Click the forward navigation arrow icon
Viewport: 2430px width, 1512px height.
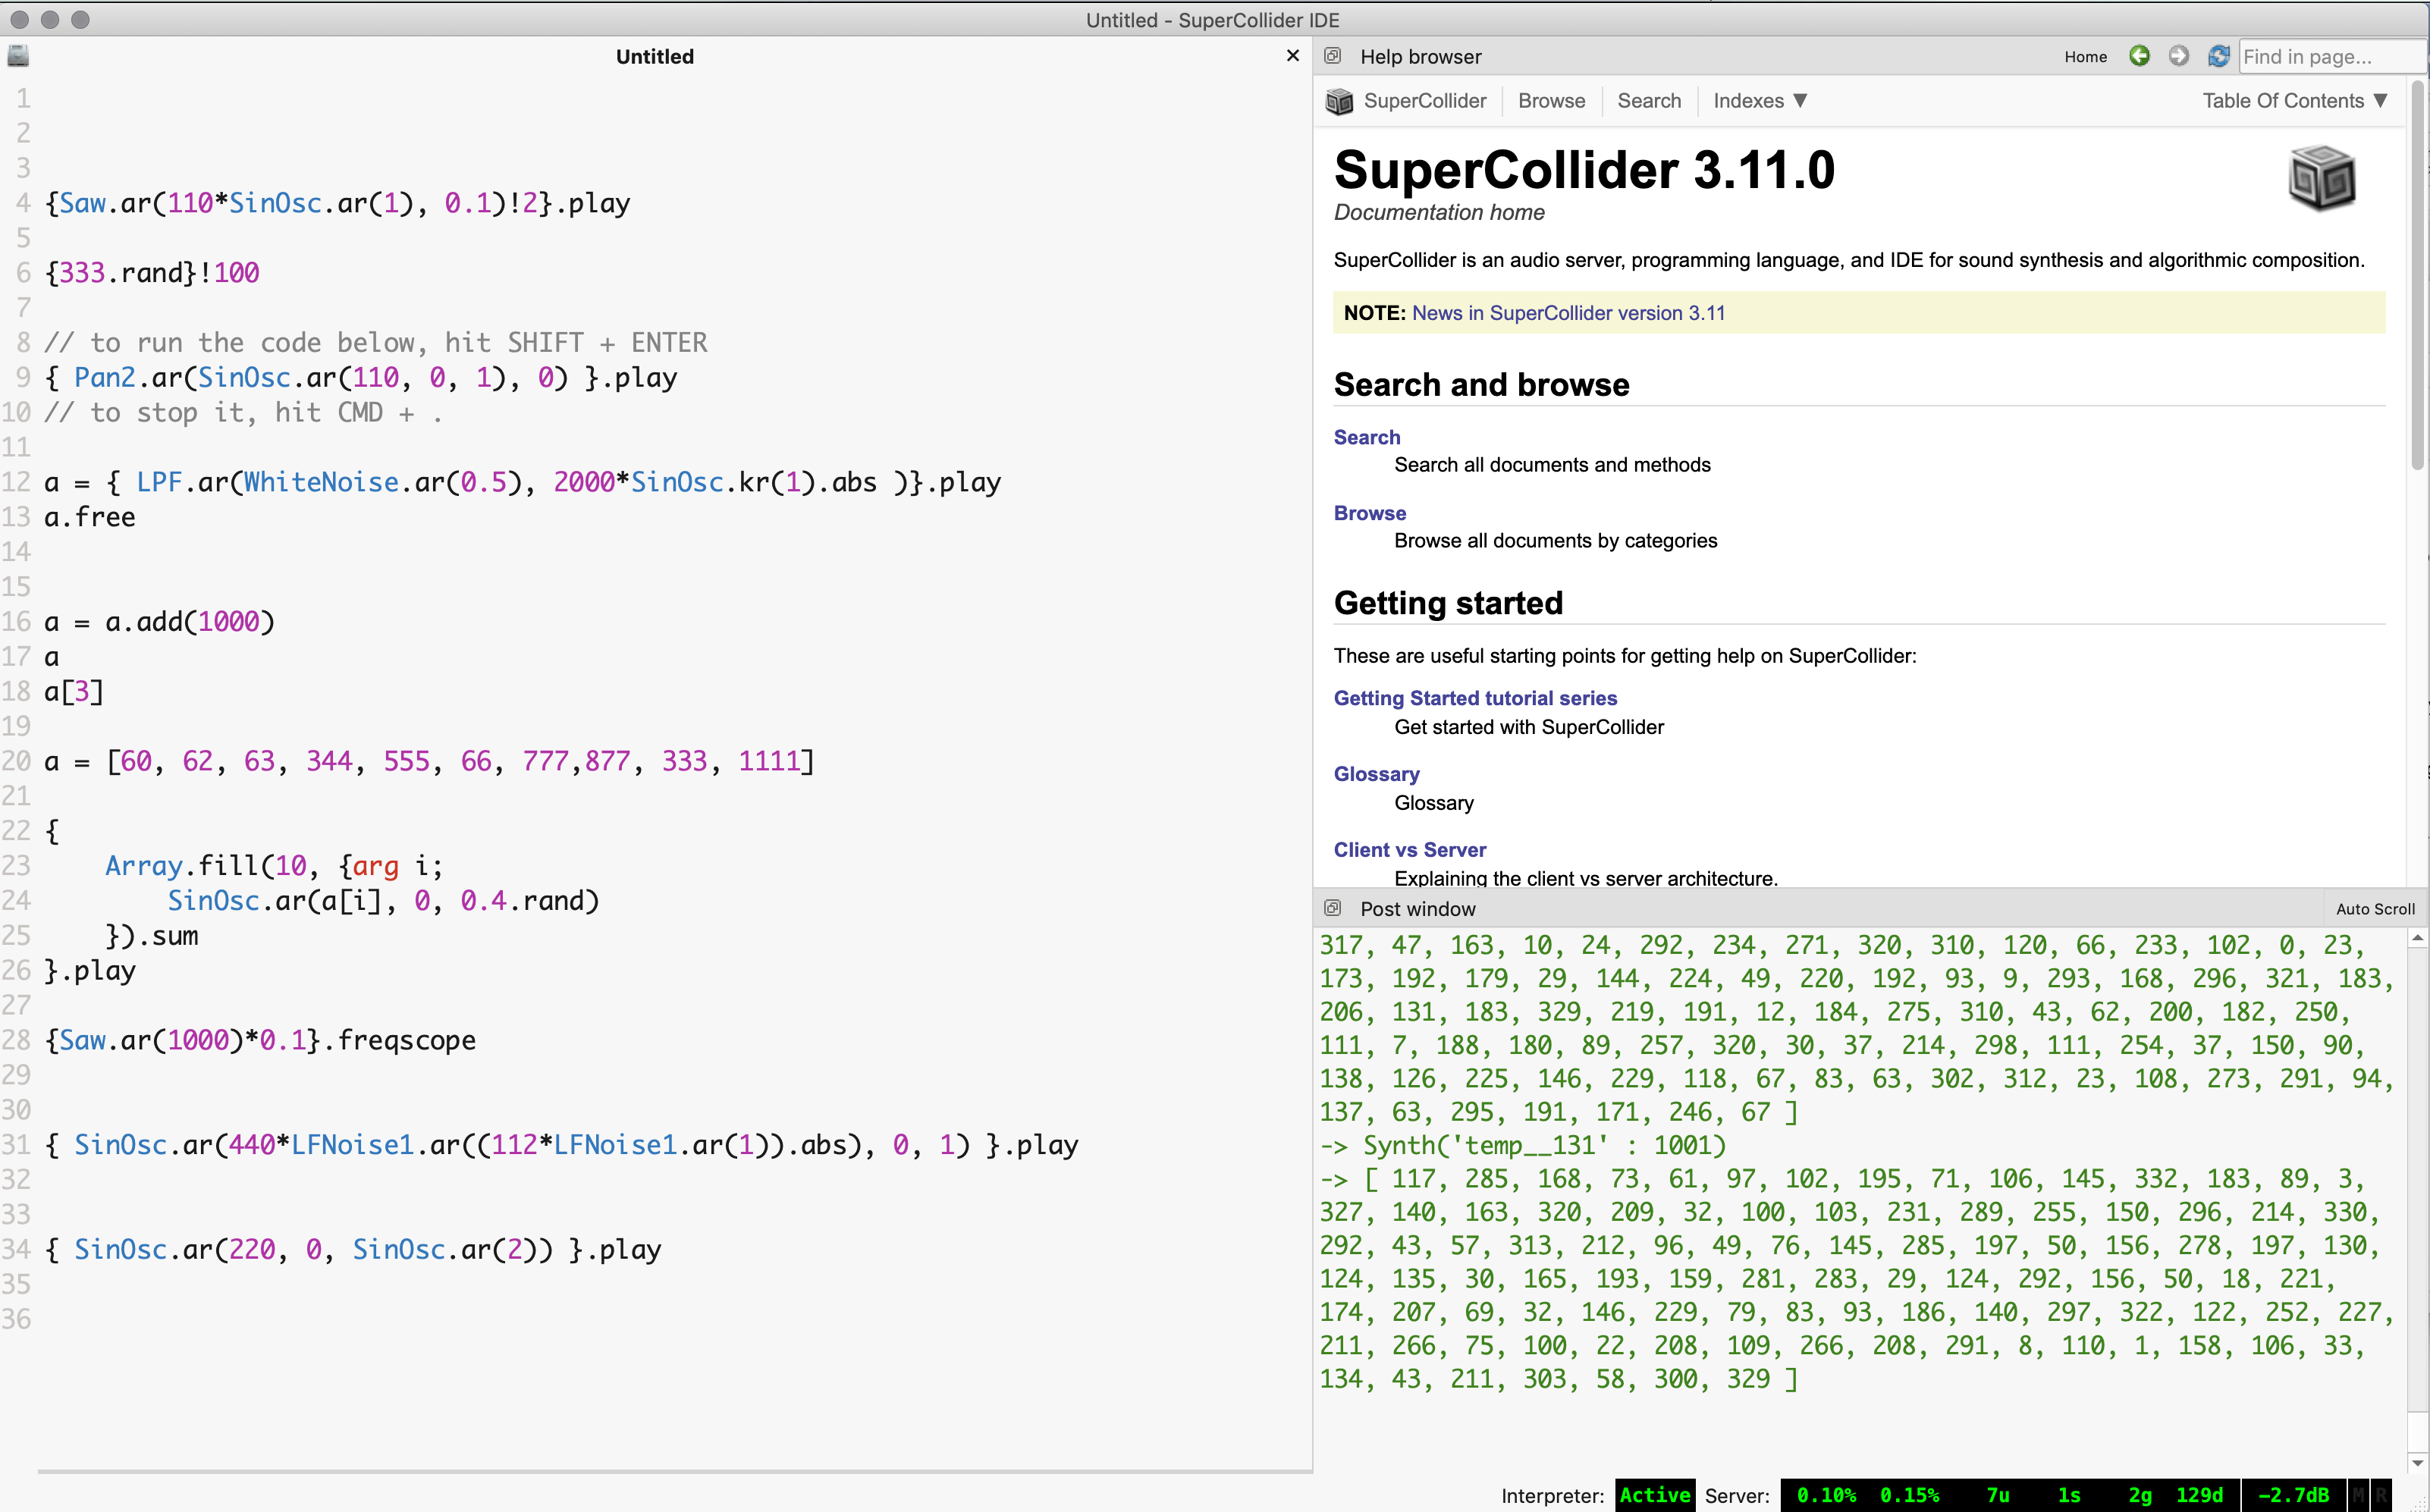pyautogui.click(x=2178, y=56)
